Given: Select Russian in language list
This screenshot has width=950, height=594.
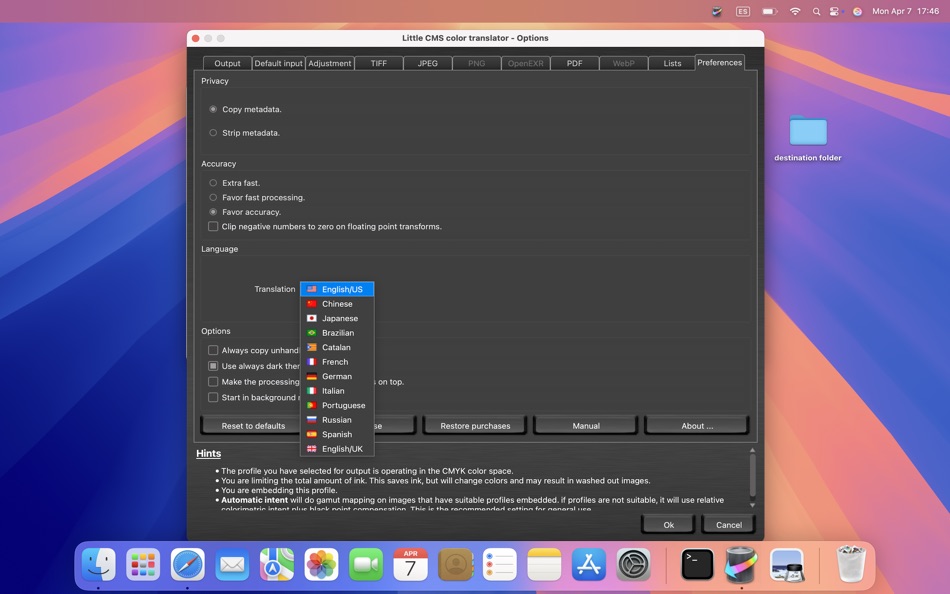Looking at the screenshot, I should pos(337,420).
